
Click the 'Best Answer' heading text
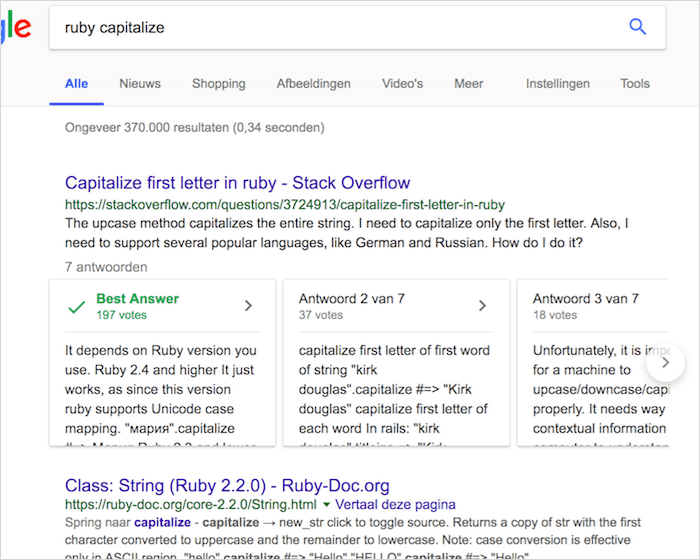point(138,299)
